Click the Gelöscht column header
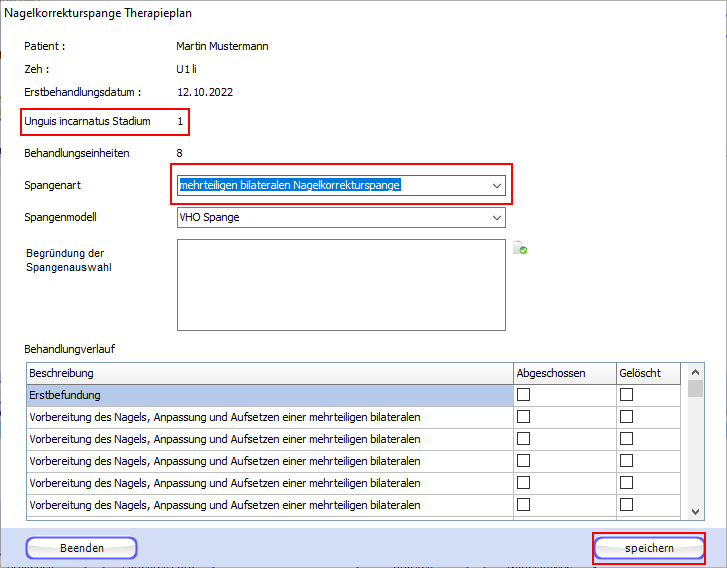Viewport: 727px width, 568px height. [647, 373]
